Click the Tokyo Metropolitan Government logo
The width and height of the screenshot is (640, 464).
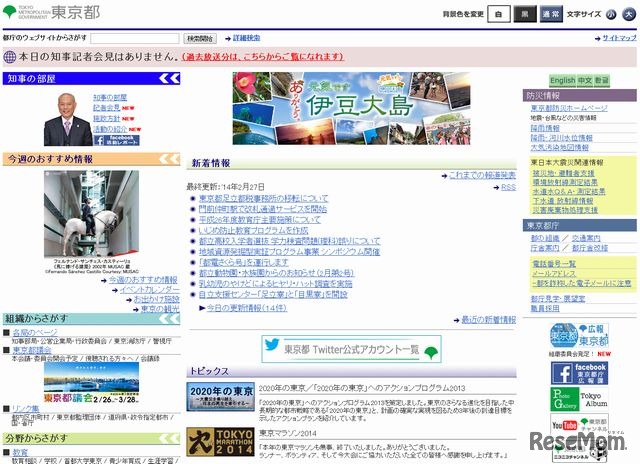(51, 12)
